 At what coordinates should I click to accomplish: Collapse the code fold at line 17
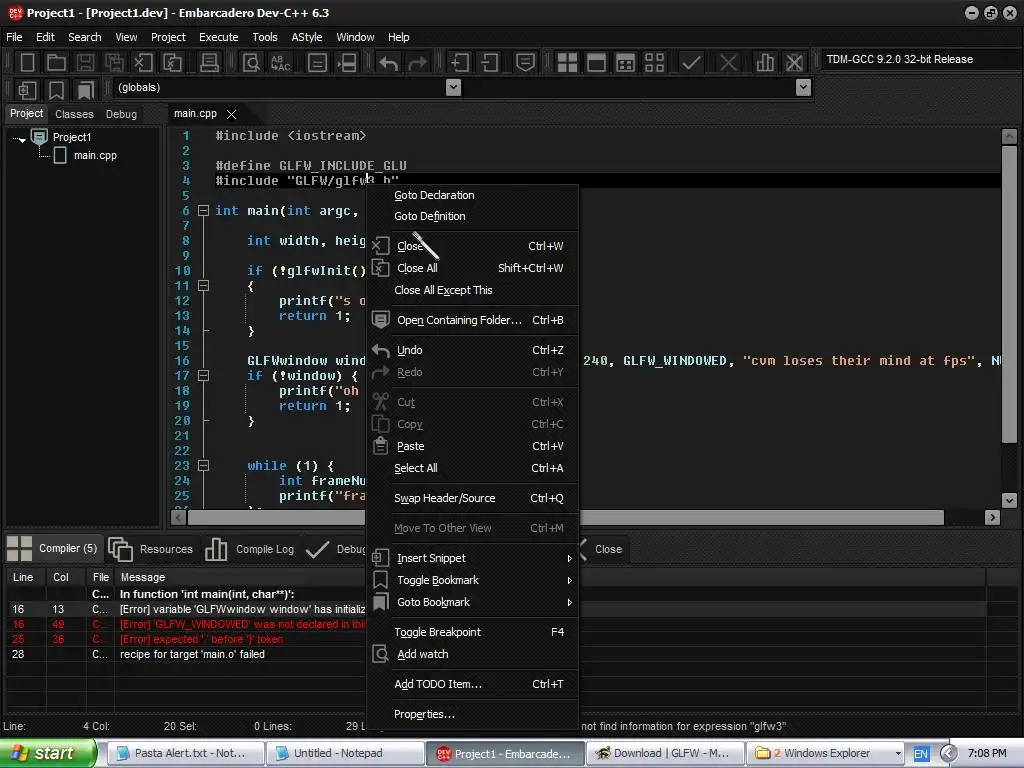click(203, 376)
